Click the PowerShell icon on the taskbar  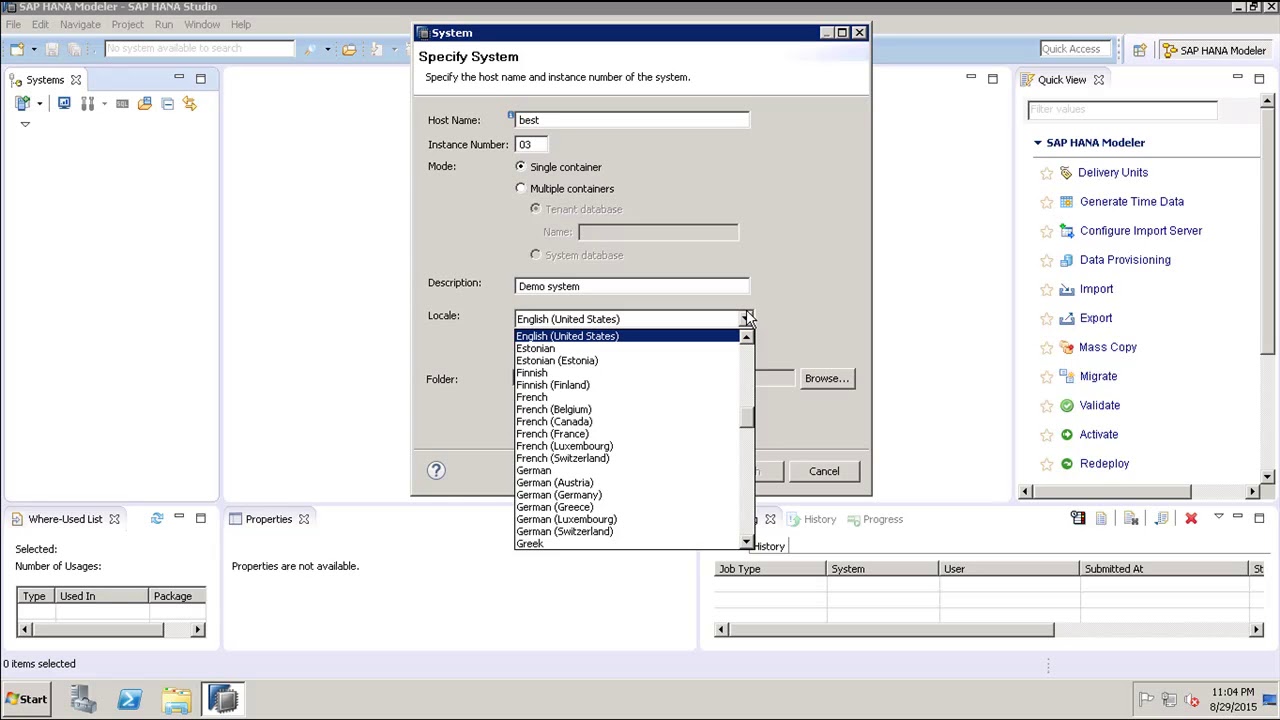(x=129, y=700)
